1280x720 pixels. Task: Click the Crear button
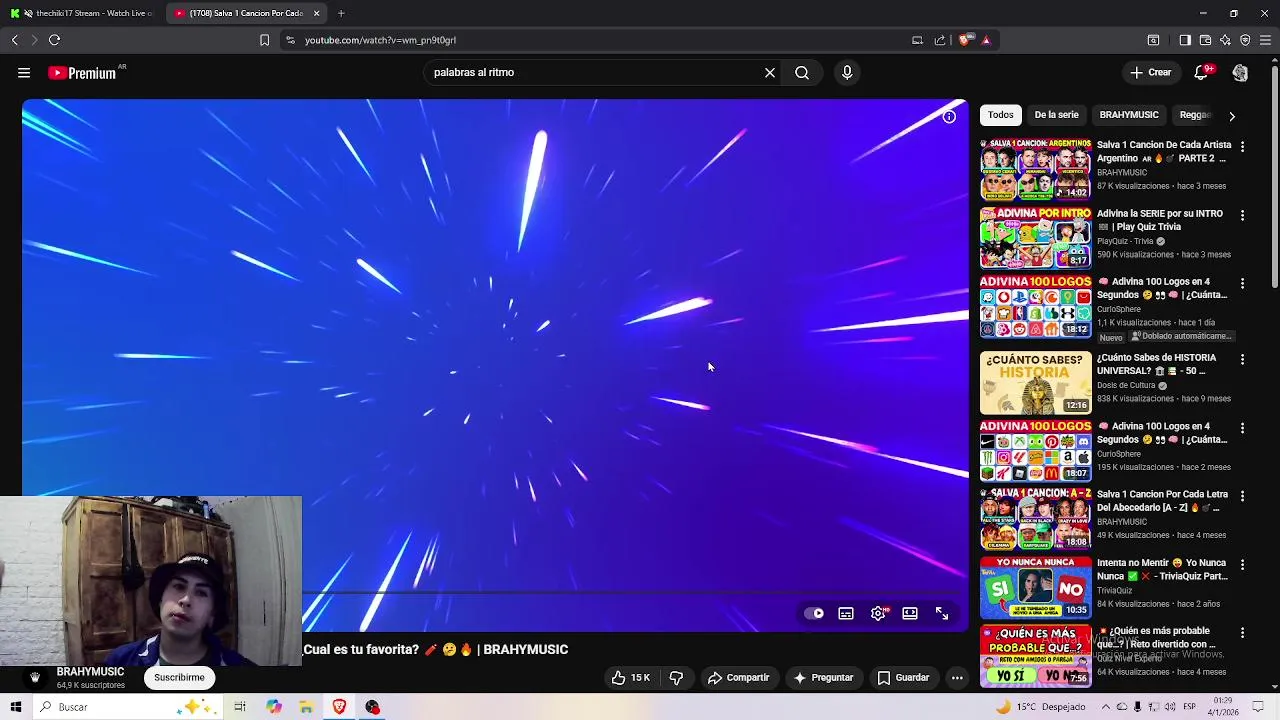click(x=1150, y=72)
